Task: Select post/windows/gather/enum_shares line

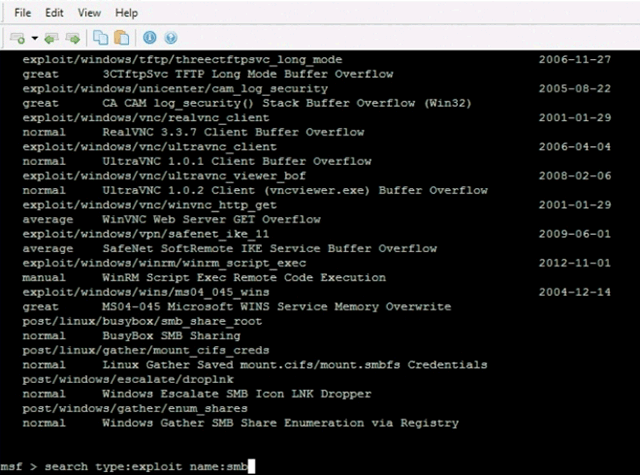Action: coord(135,408)
